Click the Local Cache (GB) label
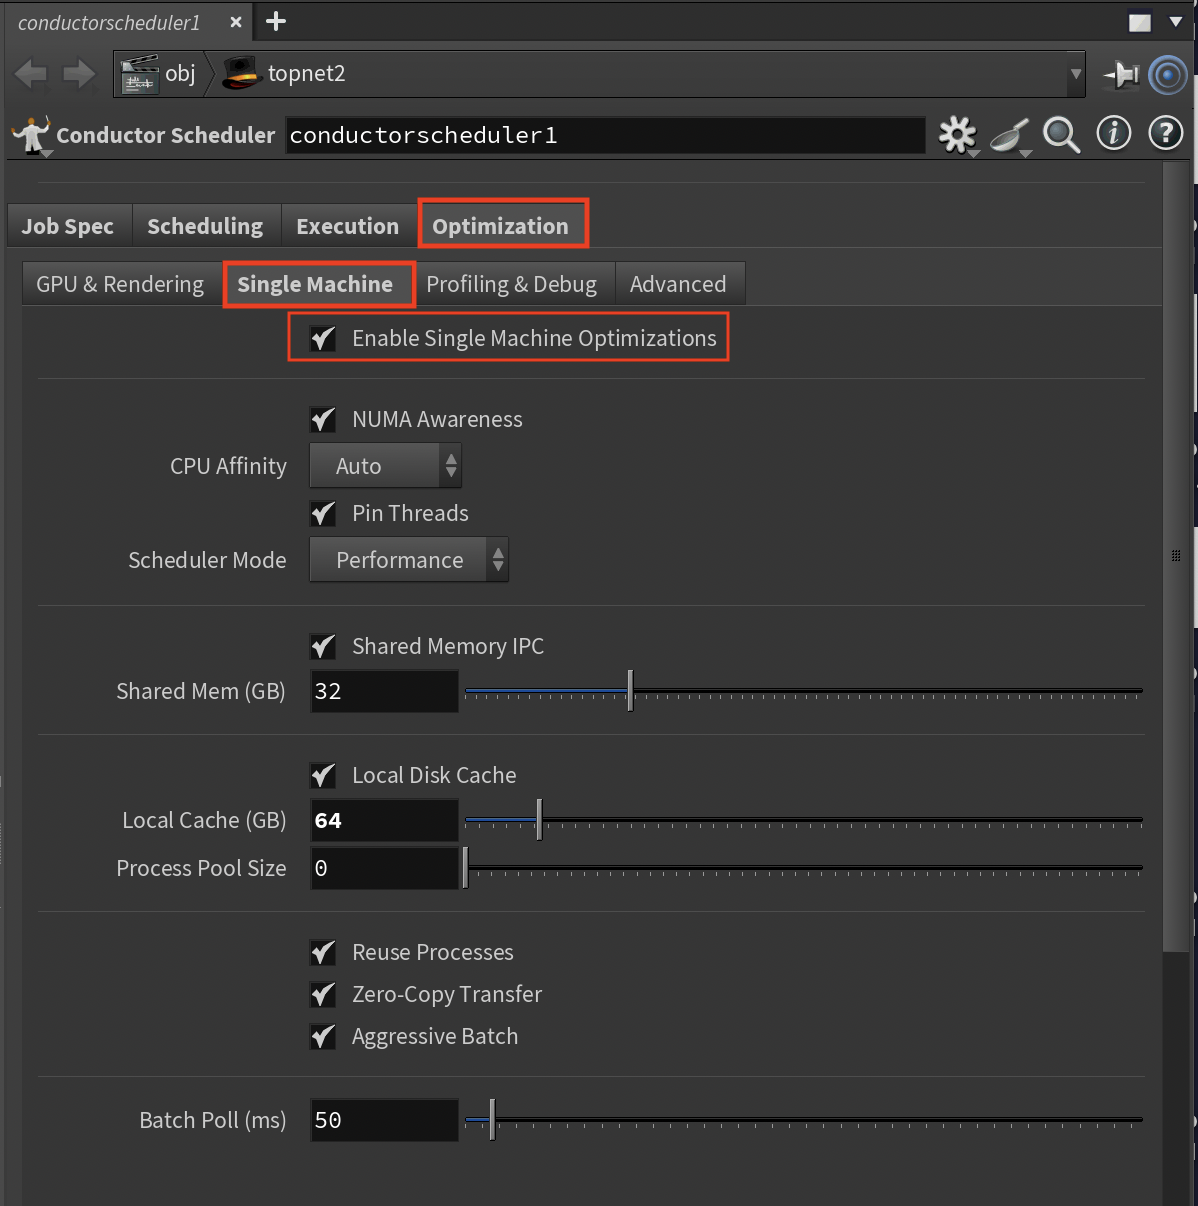 (x=204, y=820)
